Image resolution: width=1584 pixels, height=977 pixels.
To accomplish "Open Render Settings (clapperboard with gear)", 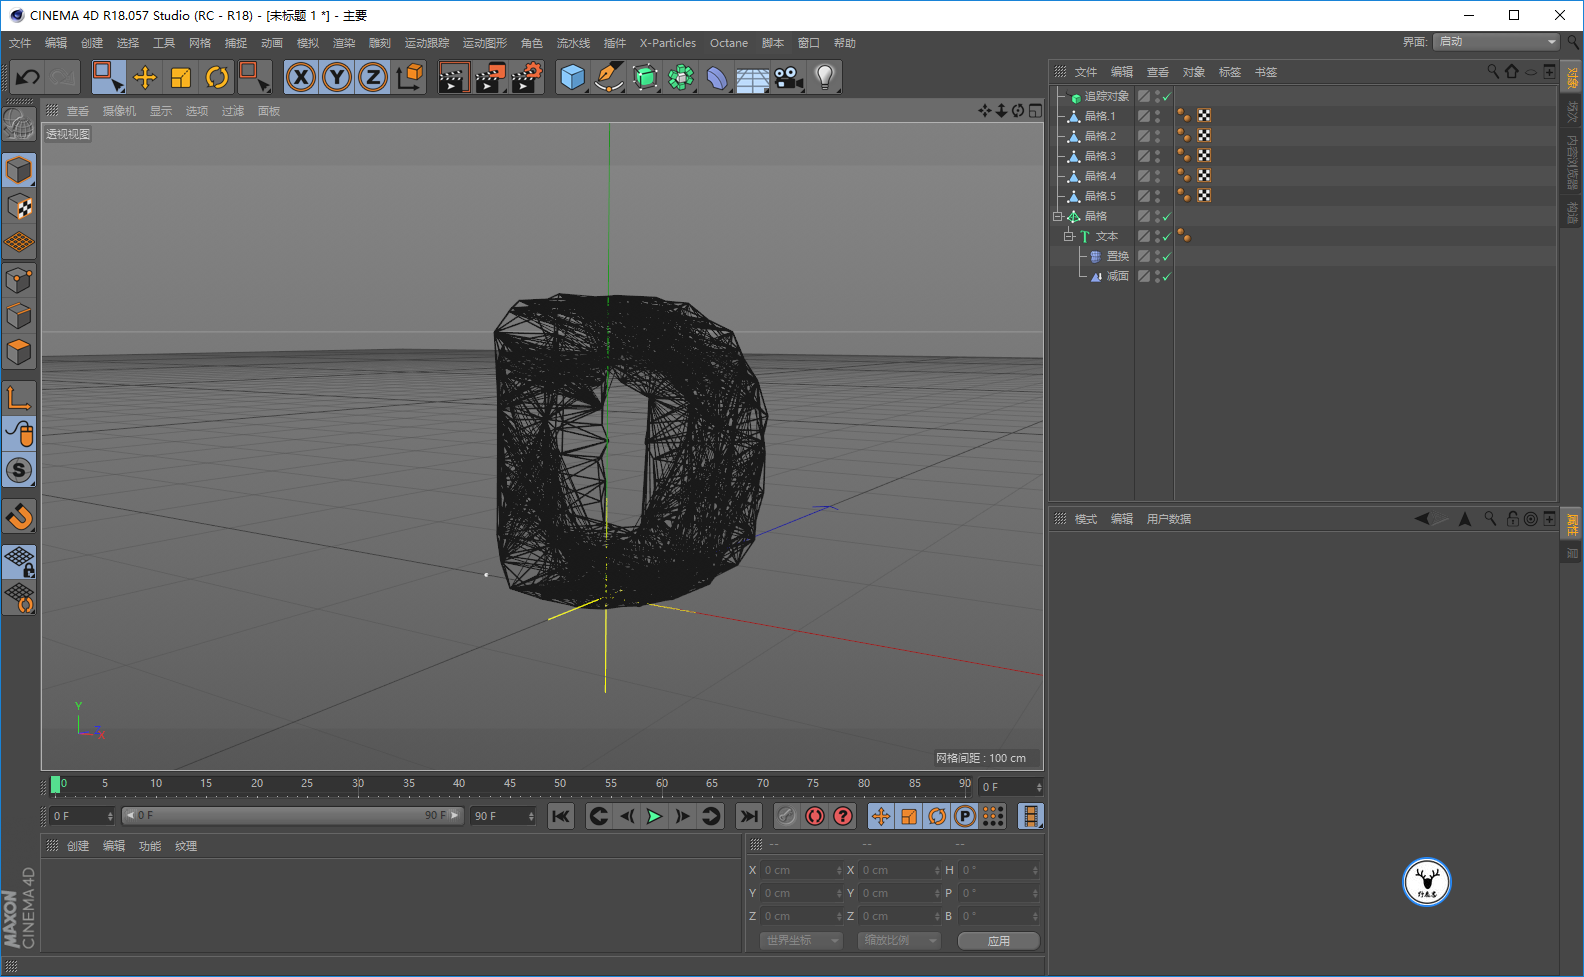I will click(x=526, y=77).
